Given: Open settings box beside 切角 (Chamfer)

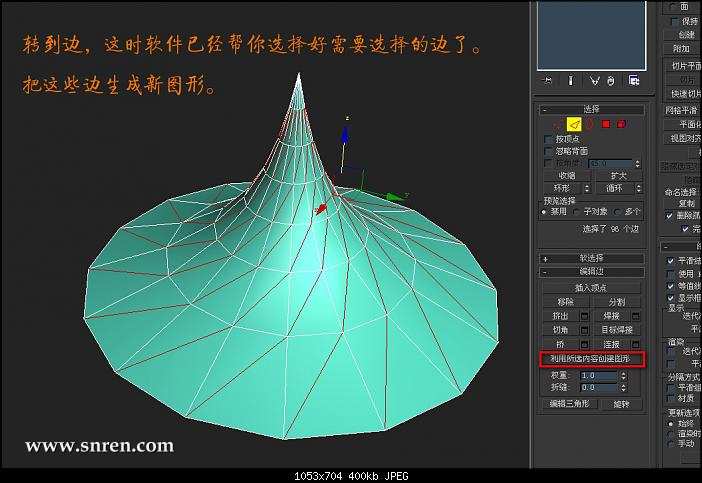Looking at the screenshot, I should pos(584,330).
